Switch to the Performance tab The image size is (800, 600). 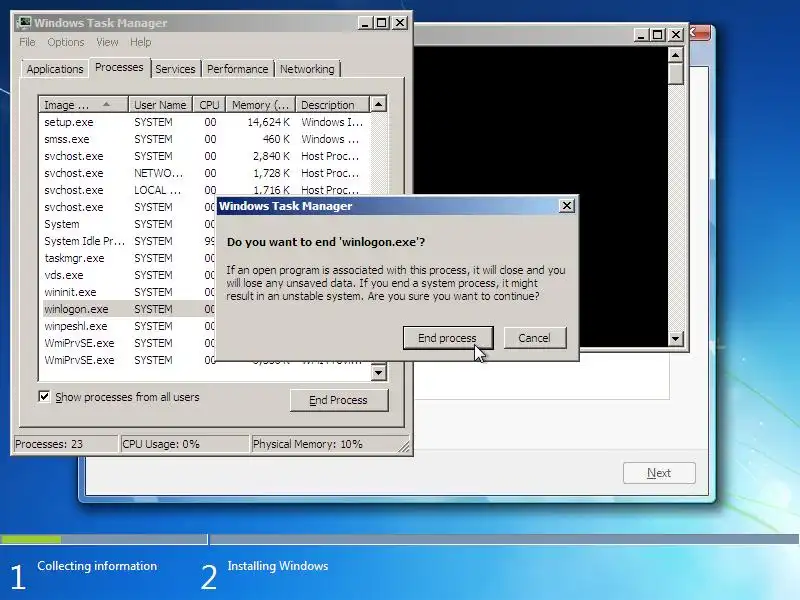(x=237, y=69)
